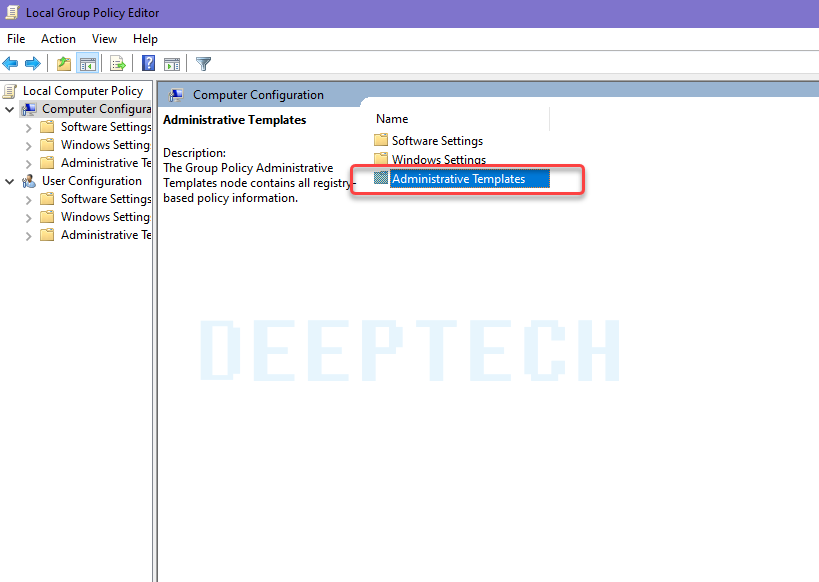The height and width of the screenshot is (582, 819).
Task: Select Administrative Templates label under User Configuration in the tree
Action: tap(106, 235)
